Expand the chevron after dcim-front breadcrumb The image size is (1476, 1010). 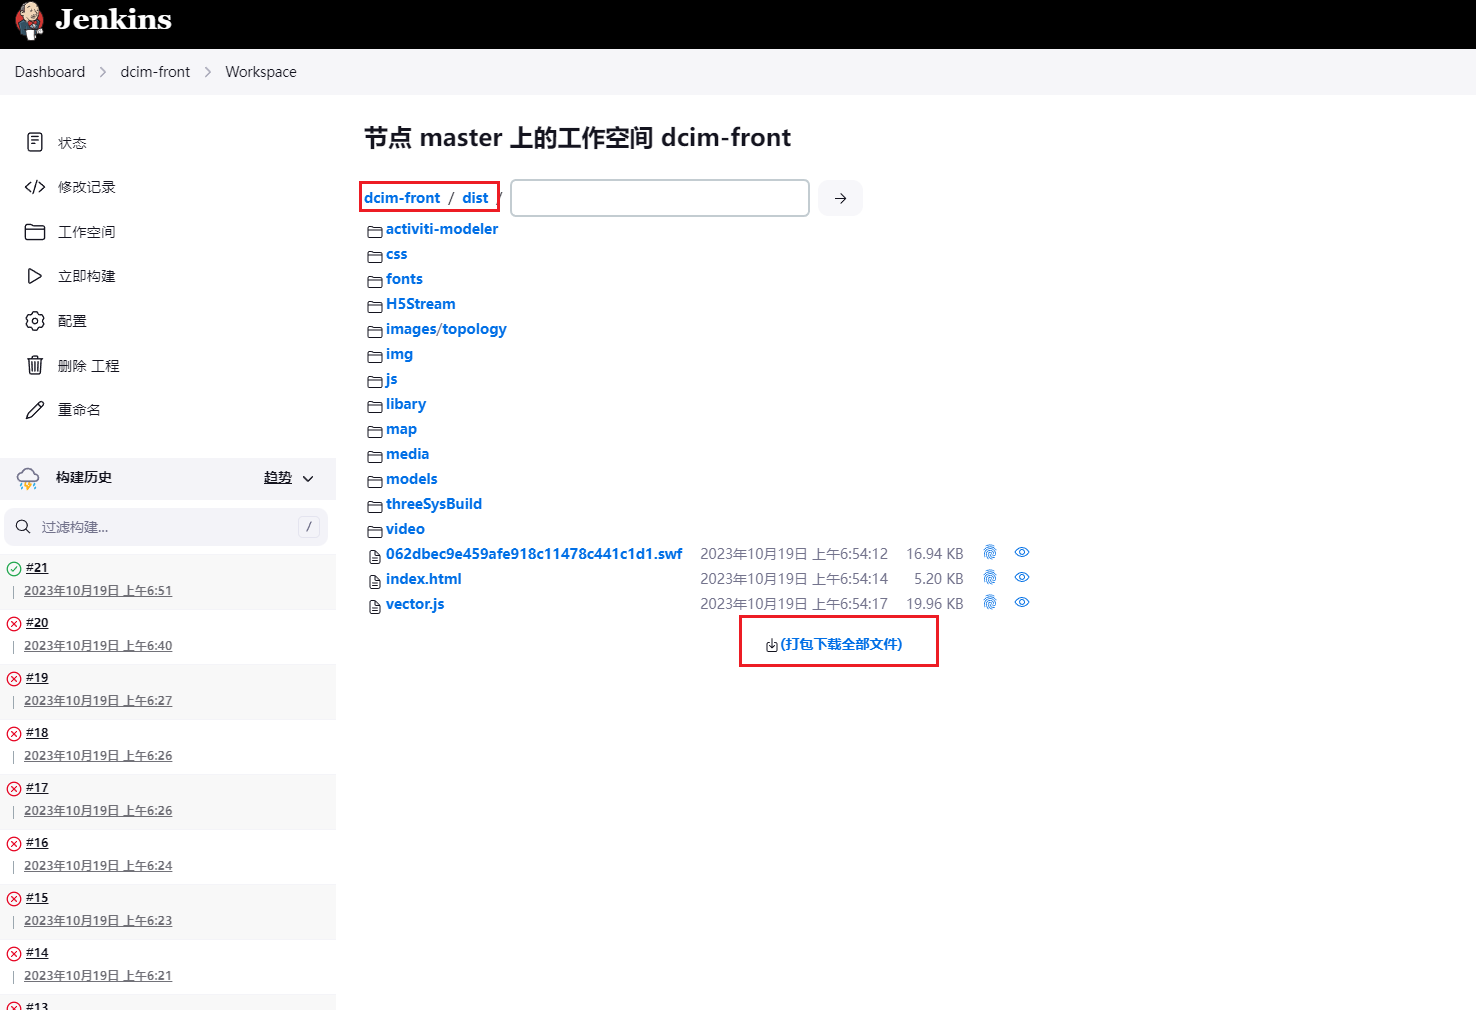208,72
